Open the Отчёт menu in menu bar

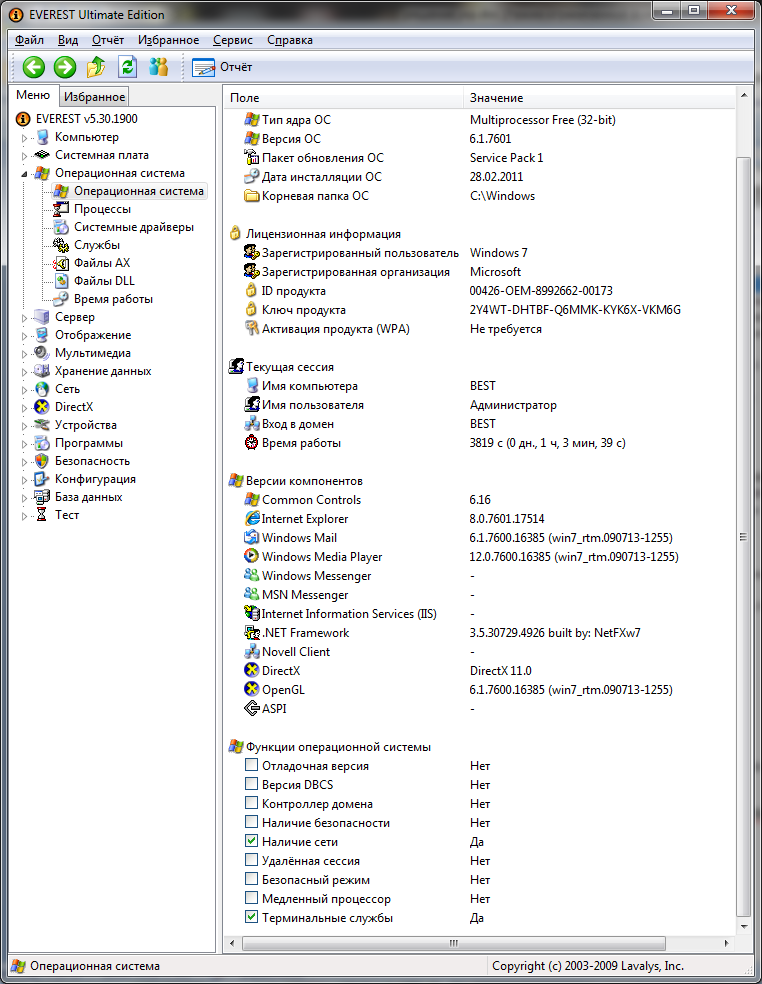pos(108,40)
